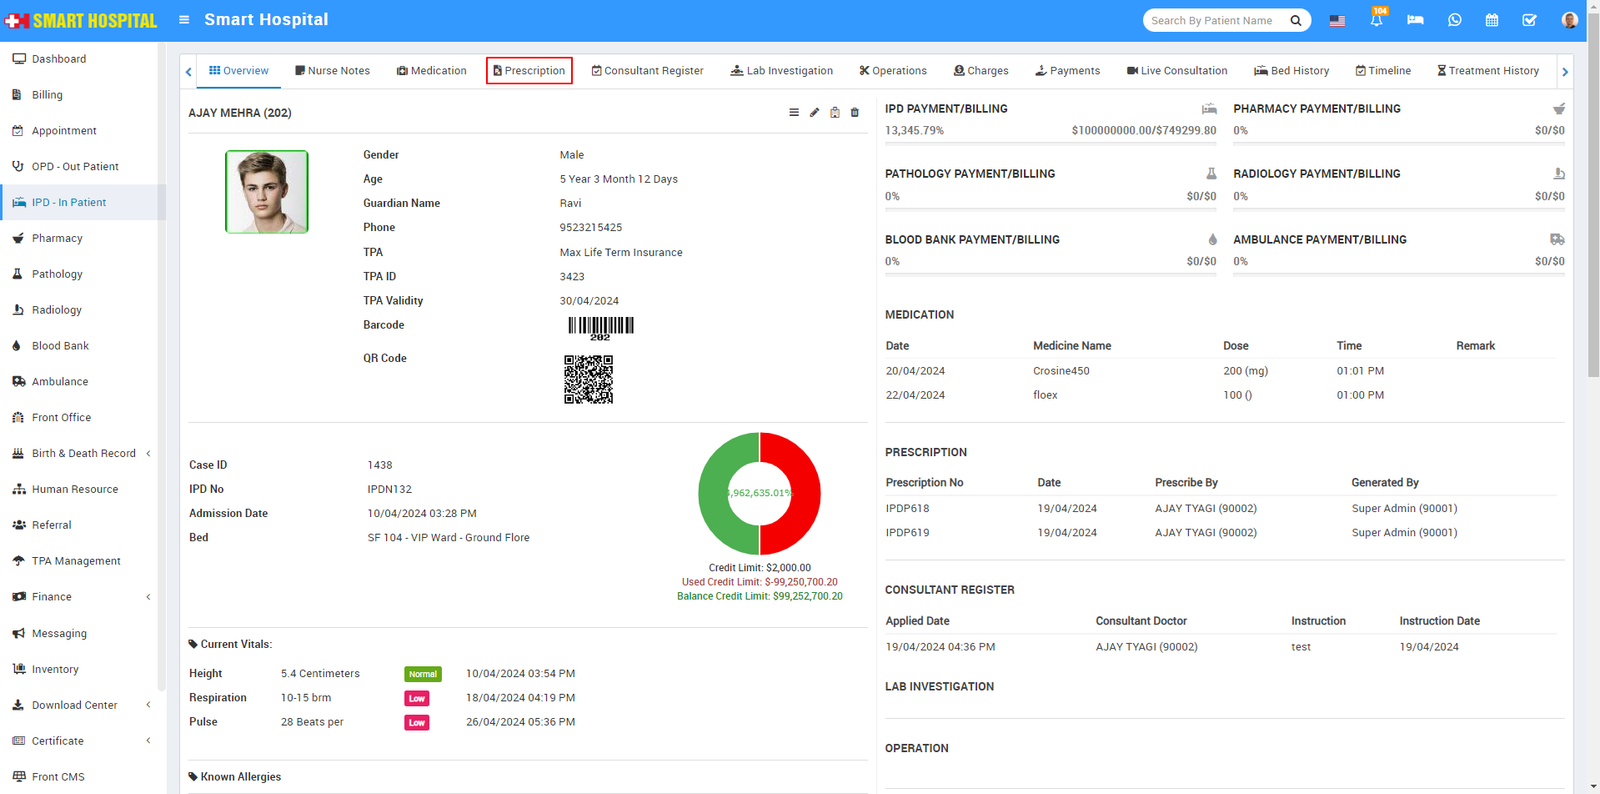The height and width of the screenshot is (794, 1600).
Task: Open the Lab Investigation tab
Action: [782, 71]
